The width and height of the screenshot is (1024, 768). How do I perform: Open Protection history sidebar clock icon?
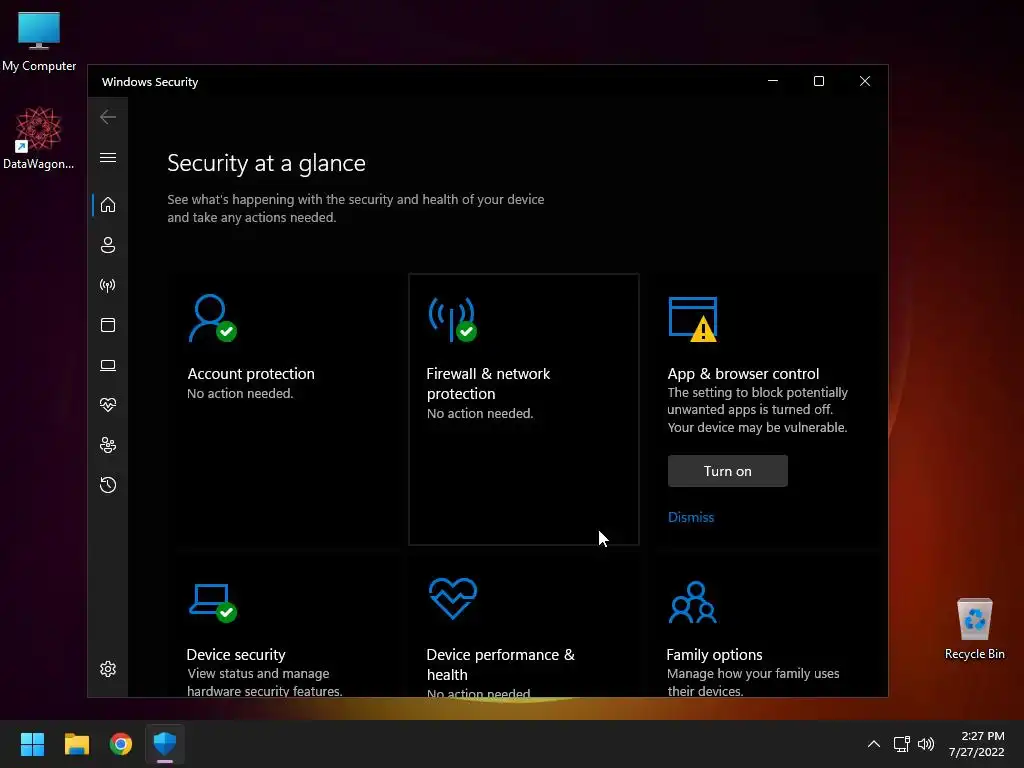pyautogui.click(x=108, y=485)
